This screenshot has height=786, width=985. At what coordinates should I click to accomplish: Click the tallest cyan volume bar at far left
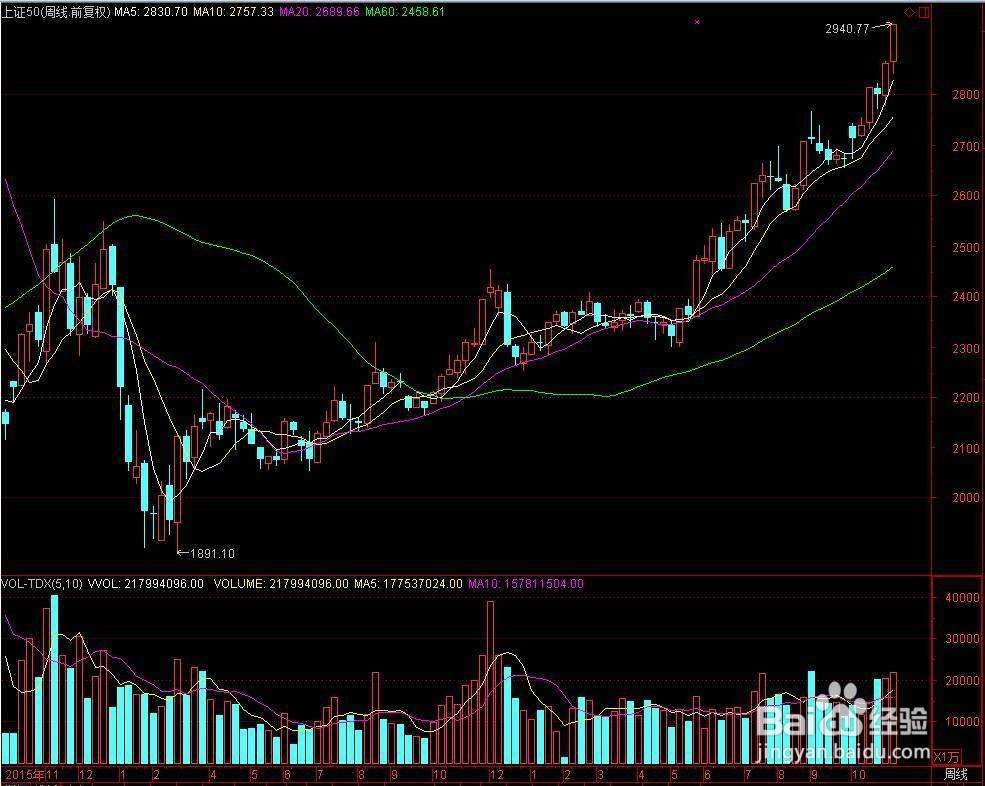[55, 680]
